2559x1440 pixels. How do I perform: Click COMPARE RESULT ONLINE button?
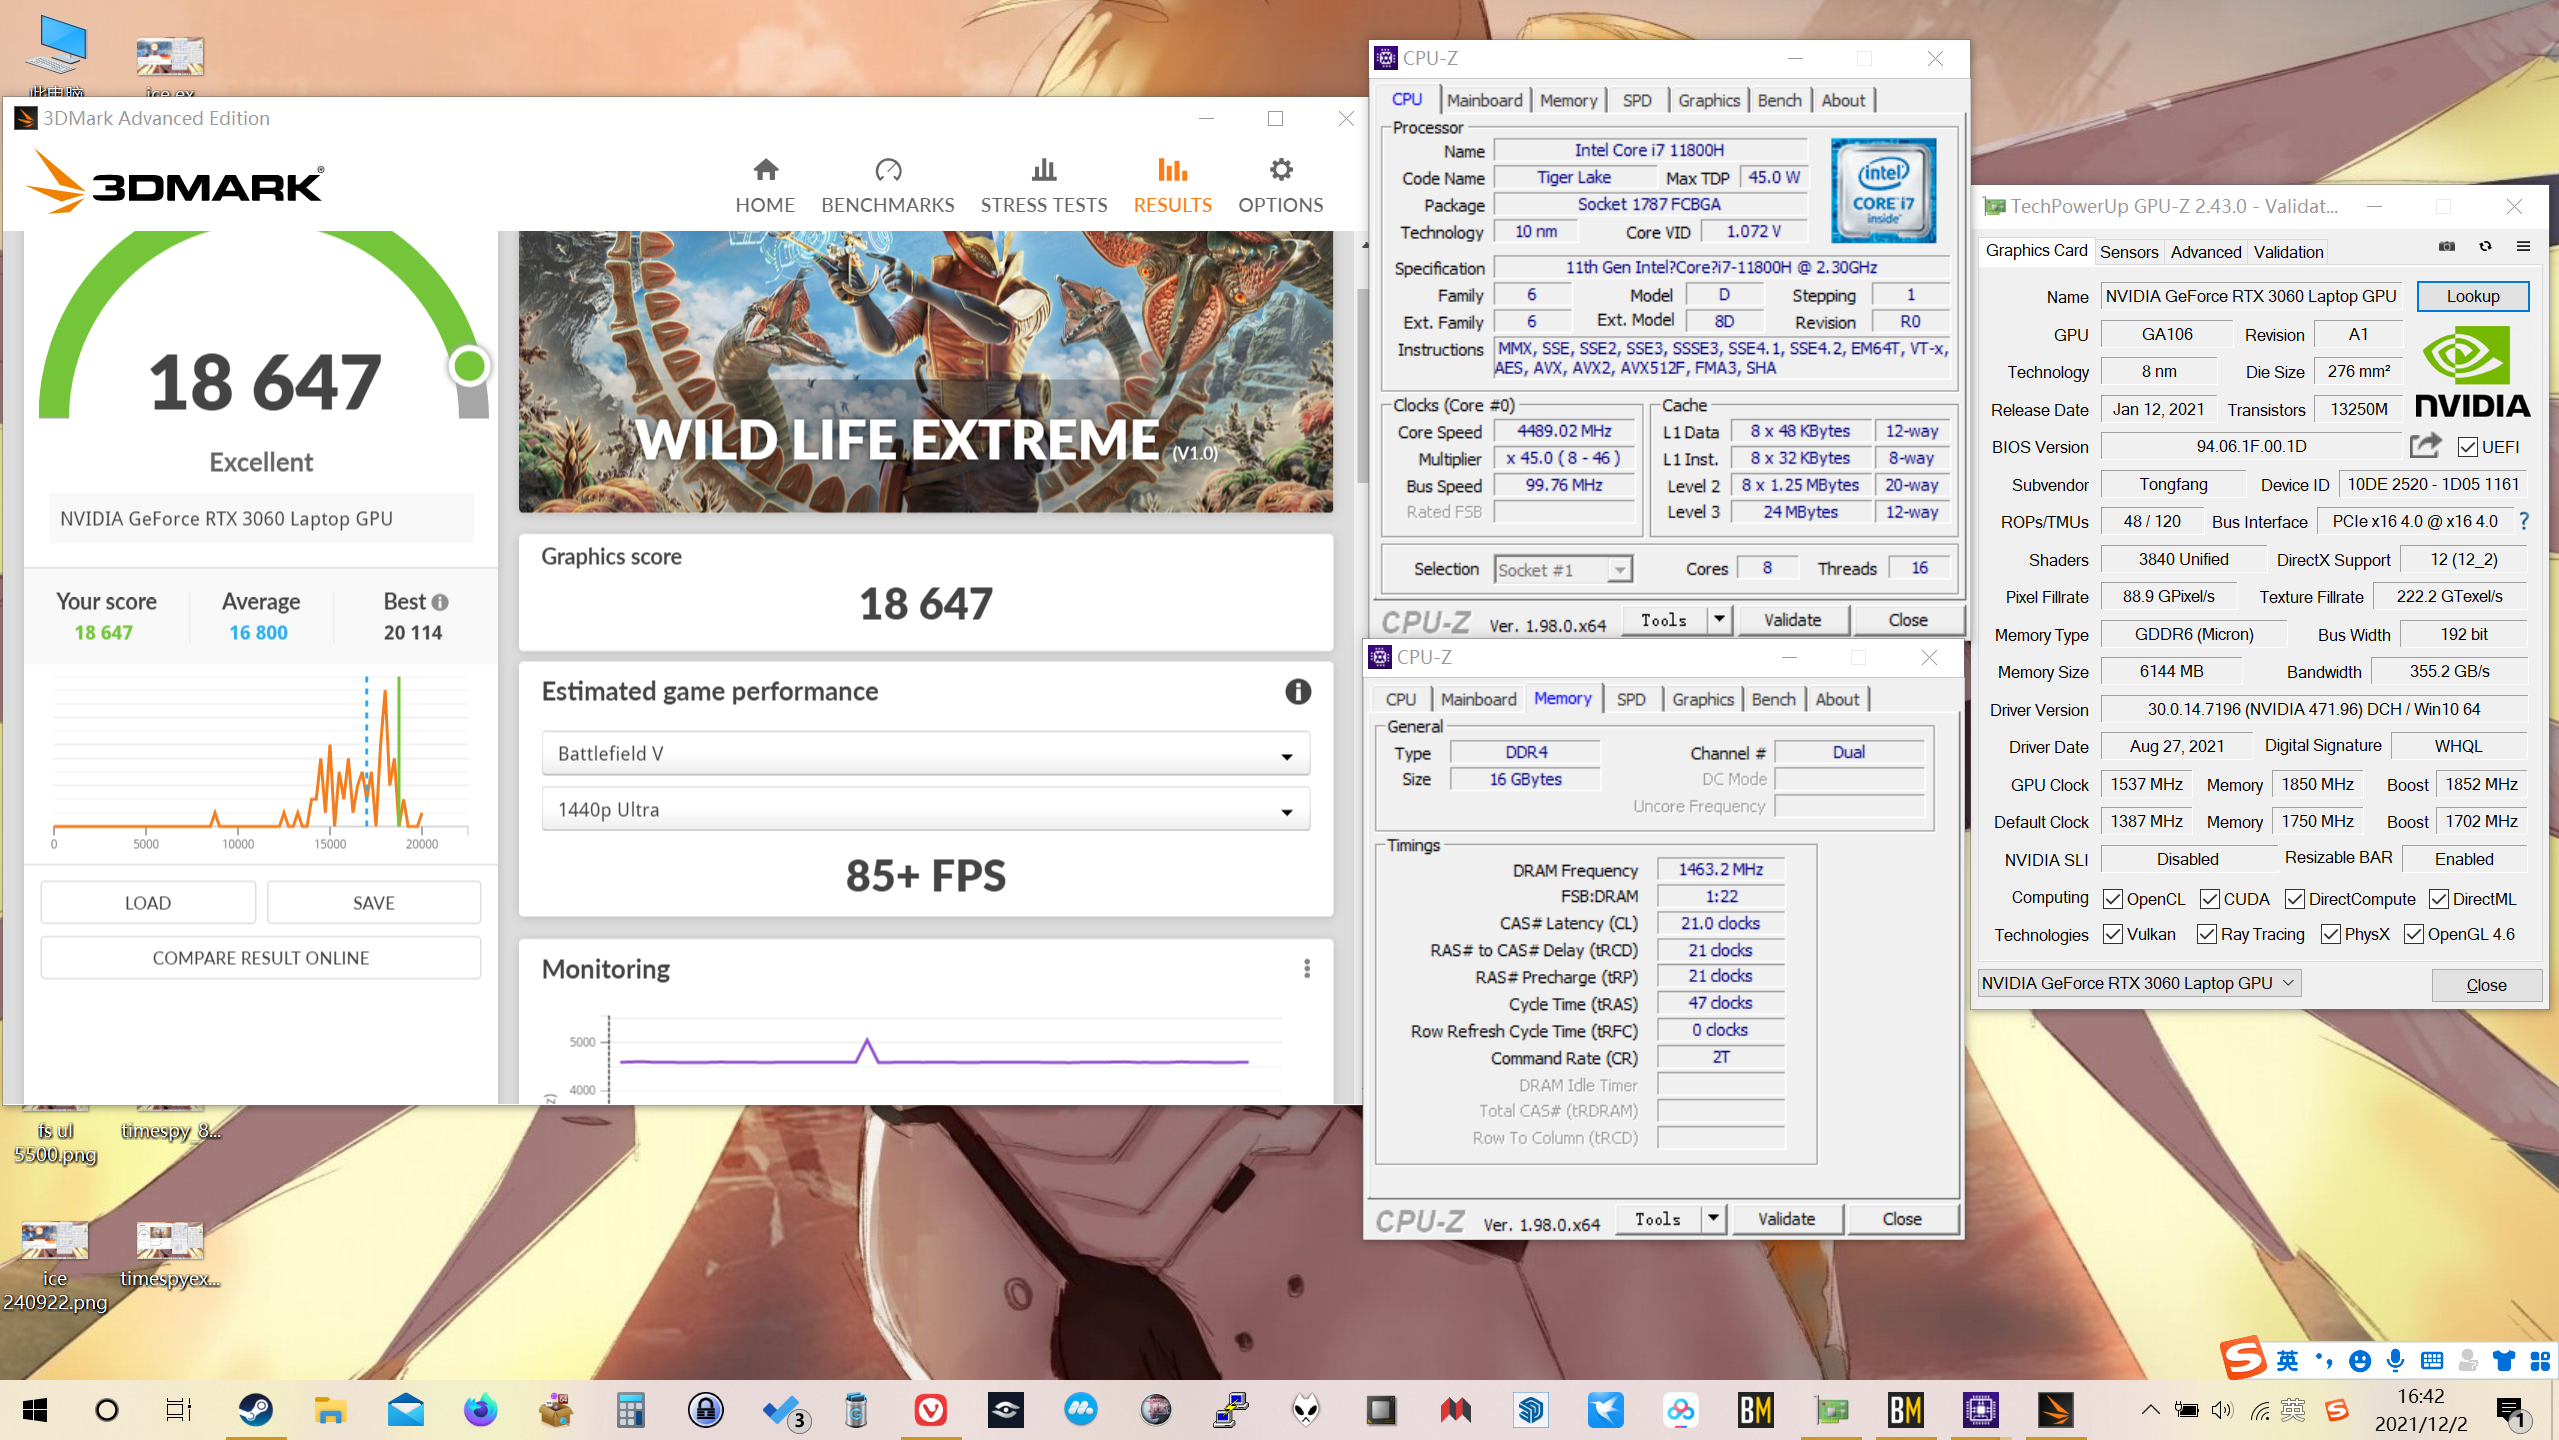(261, 958)
